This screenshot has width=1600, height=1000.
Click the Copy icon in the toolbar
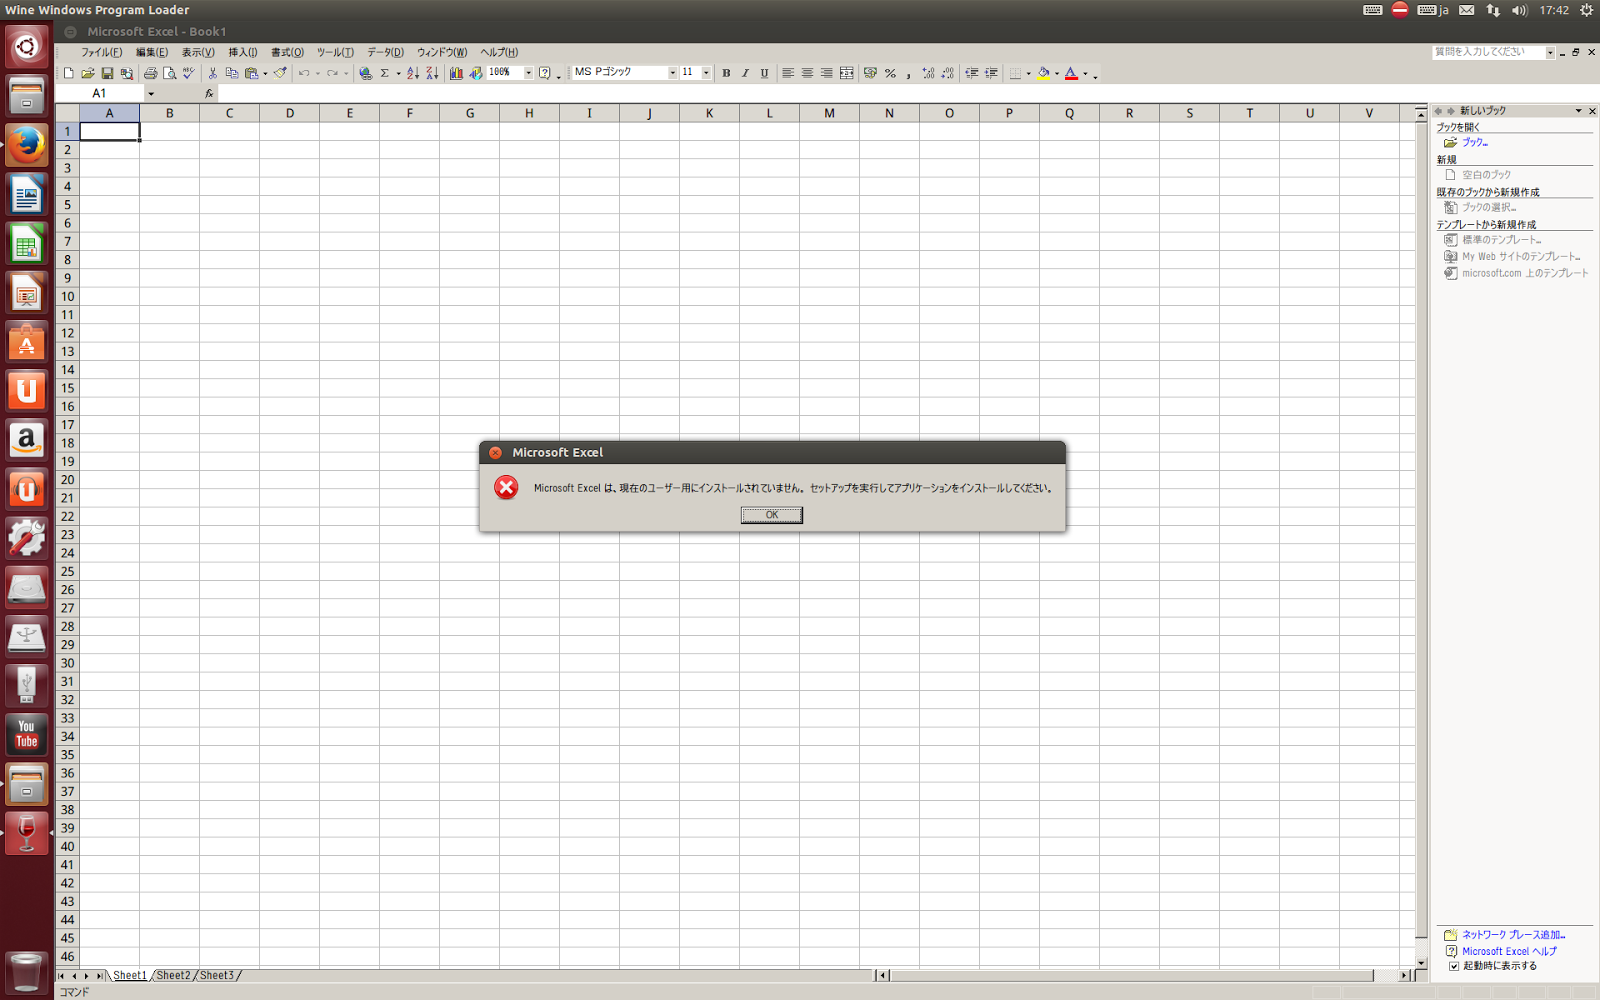(x=232, y=73)
